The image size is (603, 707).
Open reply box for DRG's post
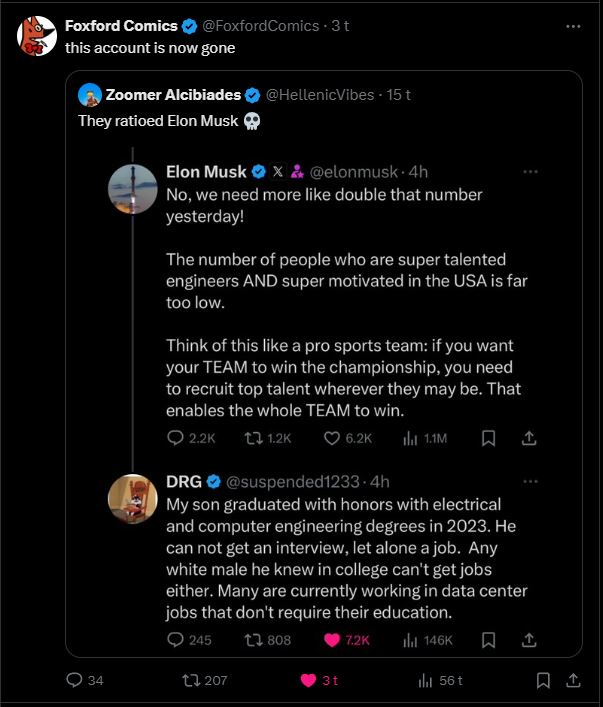pos(176,639)
